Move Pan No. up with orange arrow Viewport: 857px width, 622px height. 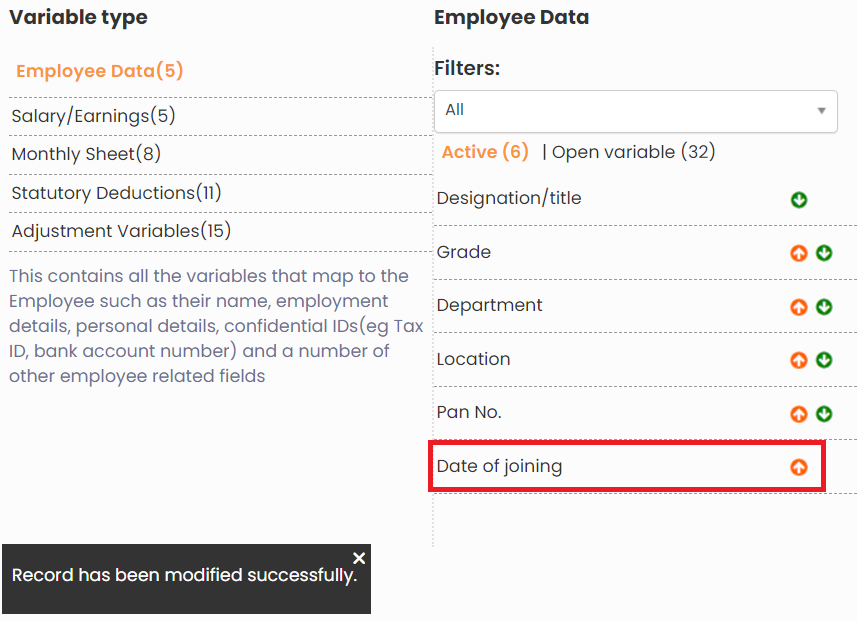coord(798,414)
